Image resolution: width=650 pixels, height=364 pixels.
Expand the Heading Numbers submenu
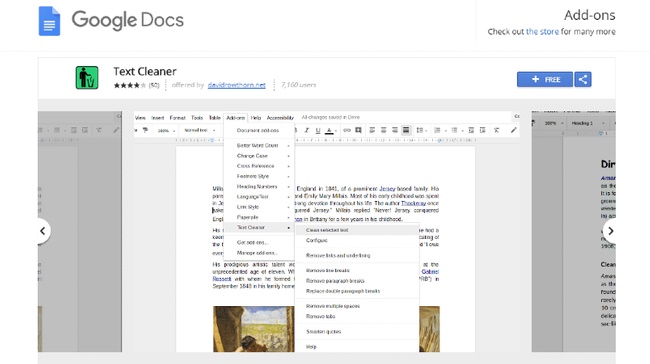[260, 187]
